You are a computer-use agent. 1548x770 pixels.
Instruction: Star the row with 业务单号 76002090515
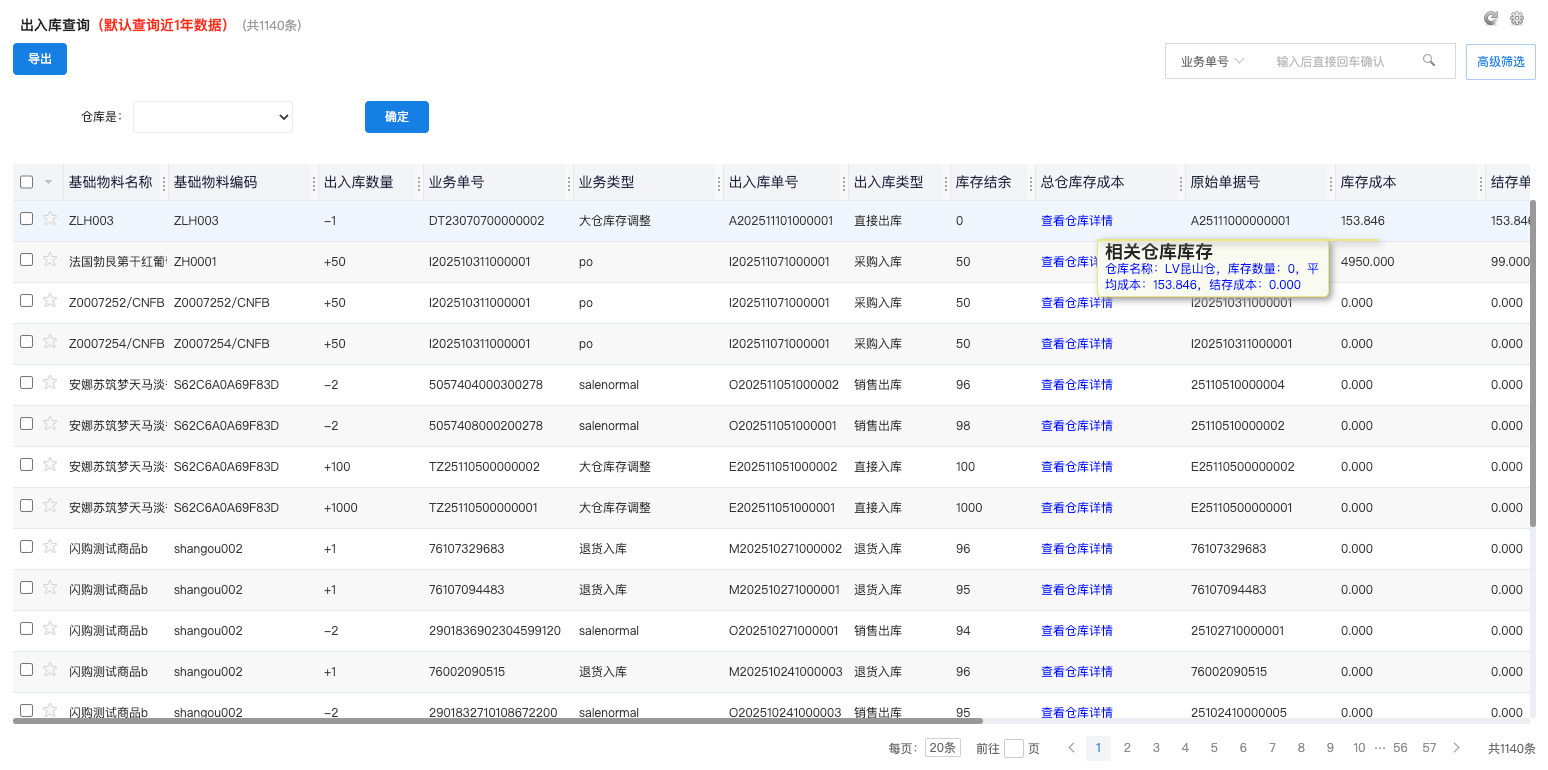coord(50,670)
